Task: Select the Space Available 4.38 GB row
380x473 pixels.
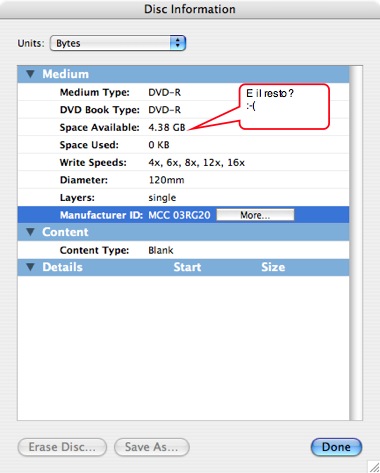Action: click(183, 127)
